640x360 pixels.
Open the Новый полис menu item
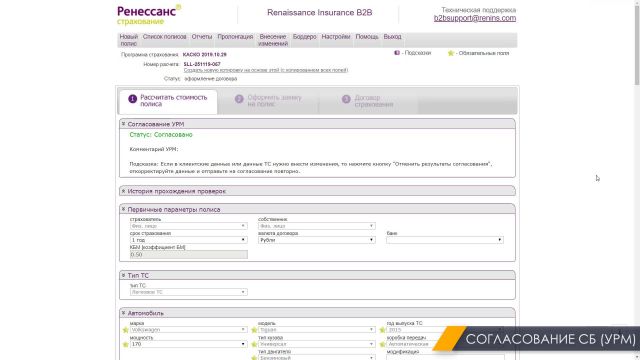click(x=129, y=40)
